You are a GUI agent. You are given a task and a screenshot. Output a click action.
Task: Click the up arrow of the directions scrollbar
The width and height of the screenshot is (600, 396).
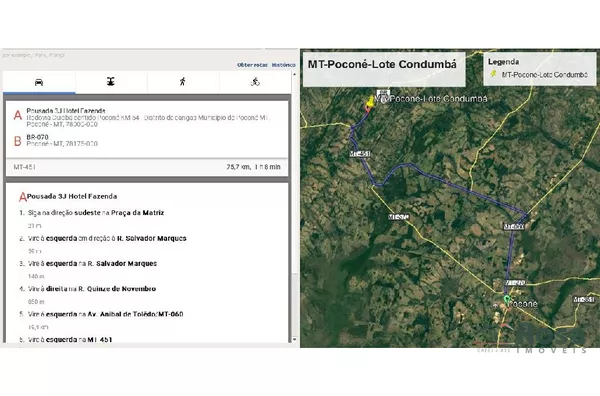294,74
